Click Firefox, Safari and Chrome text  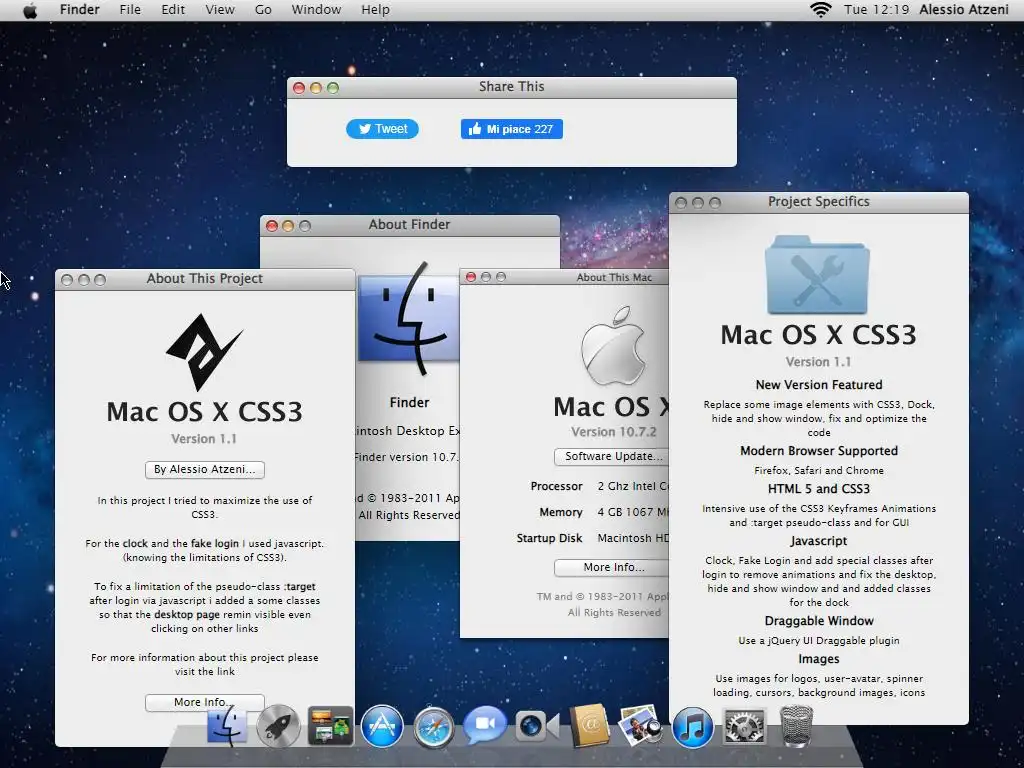click(x=819, y=471)
